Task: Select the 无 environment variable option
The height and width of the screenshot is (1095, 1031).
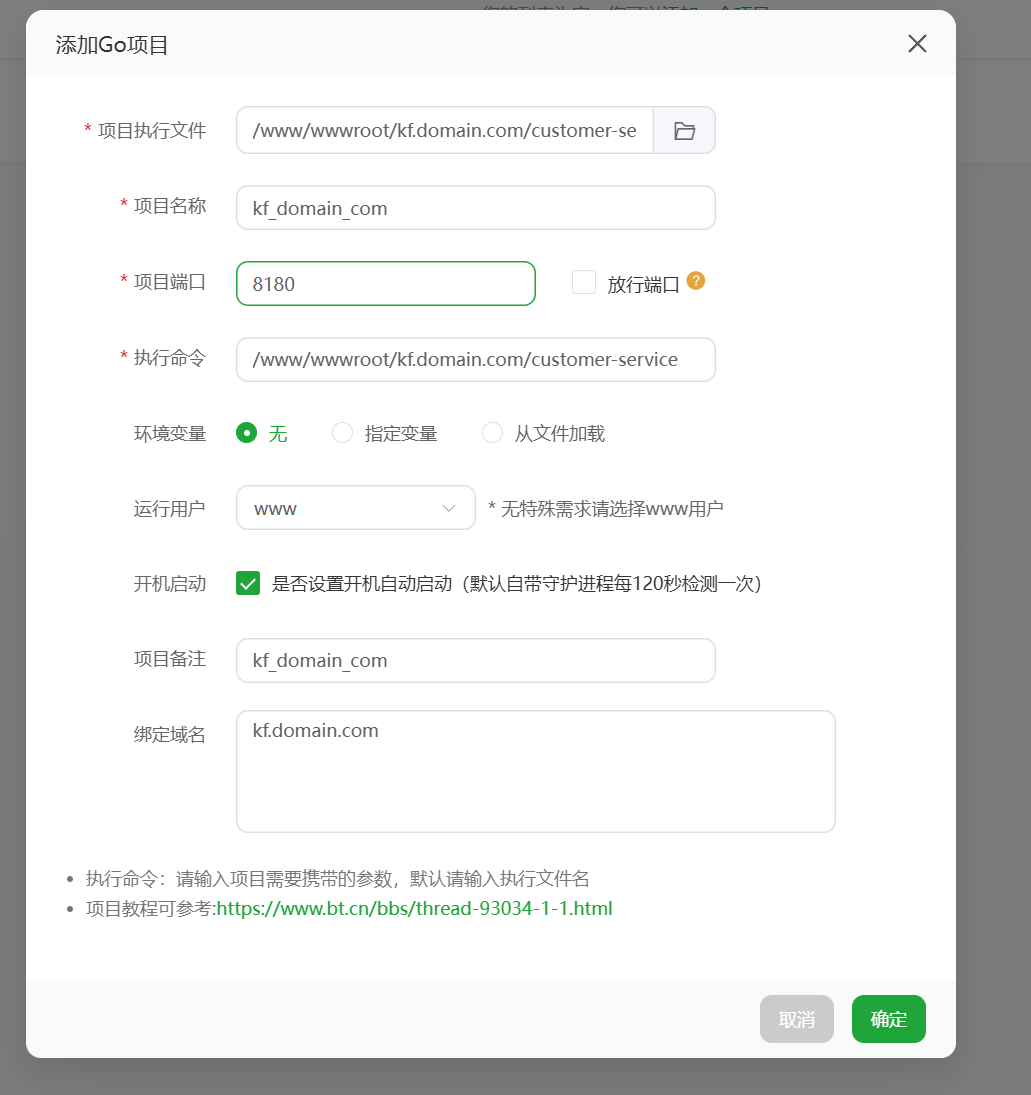Action: point(246,433)
